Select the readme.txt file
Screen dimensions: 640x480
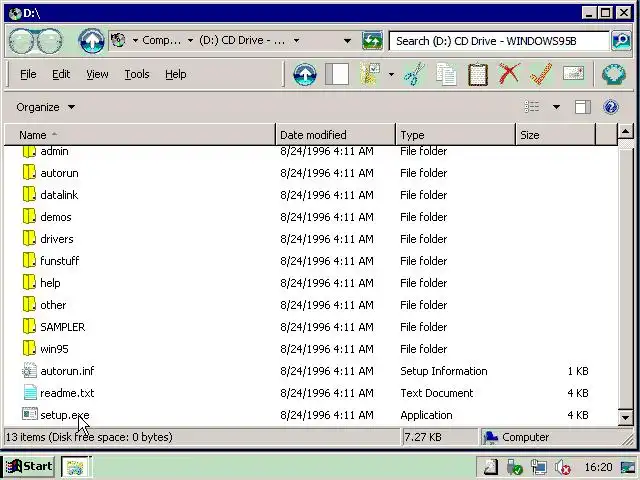pos(58,393)
